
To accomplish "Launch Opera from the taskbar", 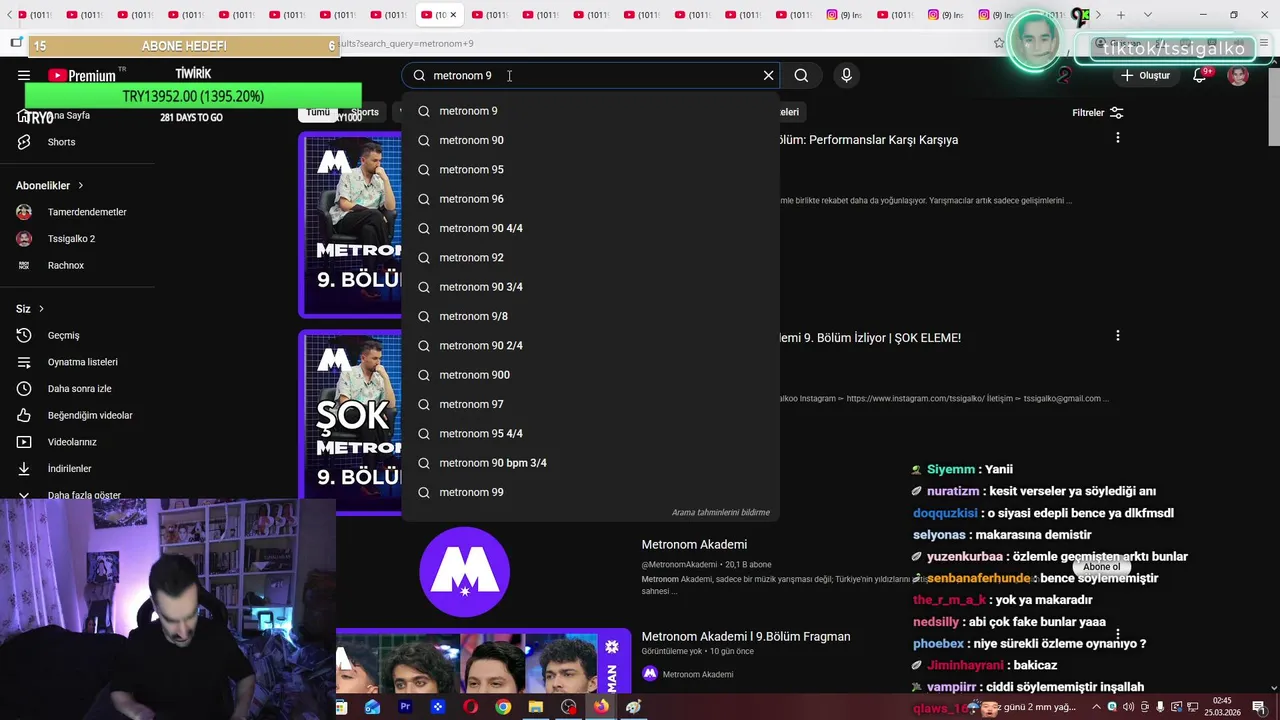I will 470,707.
